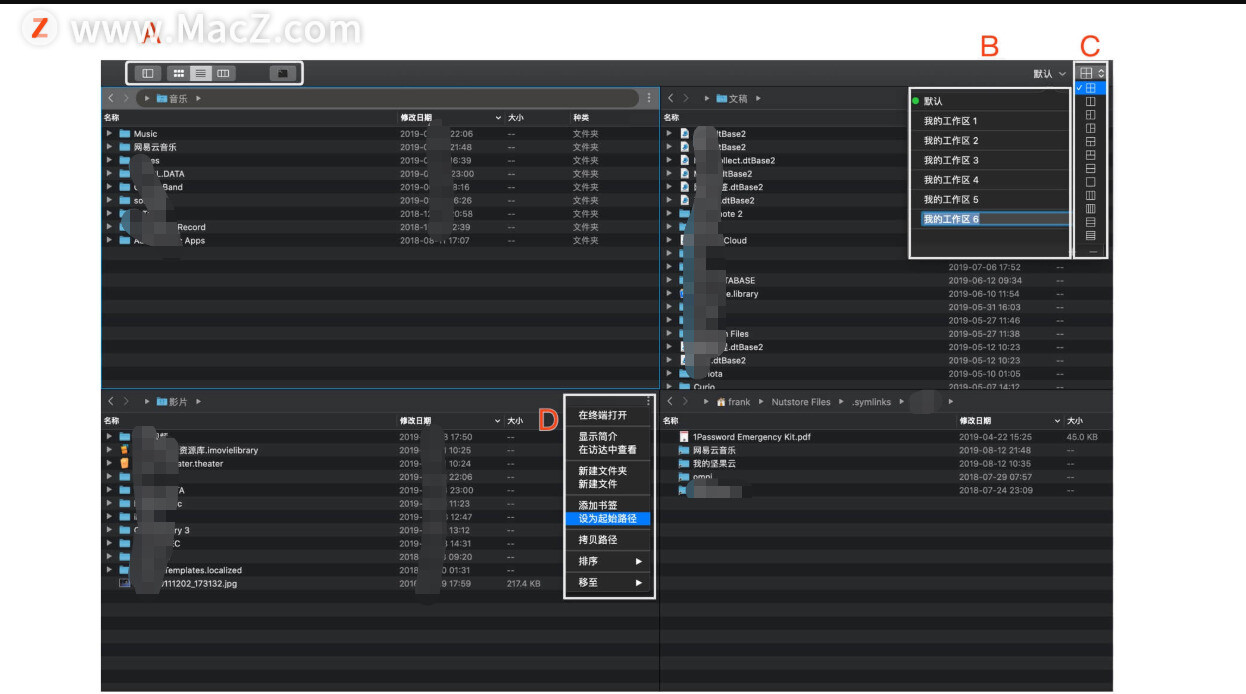Click the arrow after 文稿 in the path bar
The image size is (1246, 694).
click(758, 98)
